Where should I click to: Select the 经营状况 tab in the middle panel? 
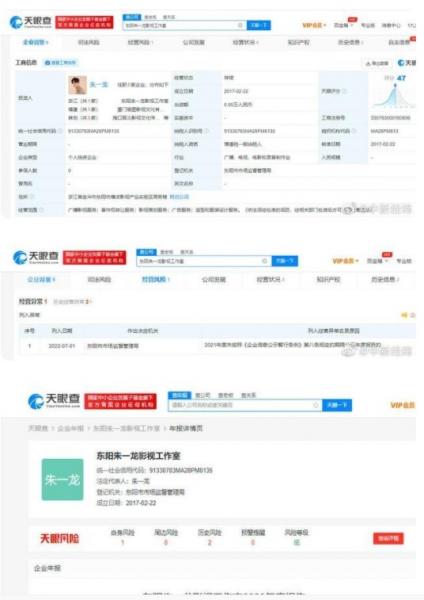[271, 279]
